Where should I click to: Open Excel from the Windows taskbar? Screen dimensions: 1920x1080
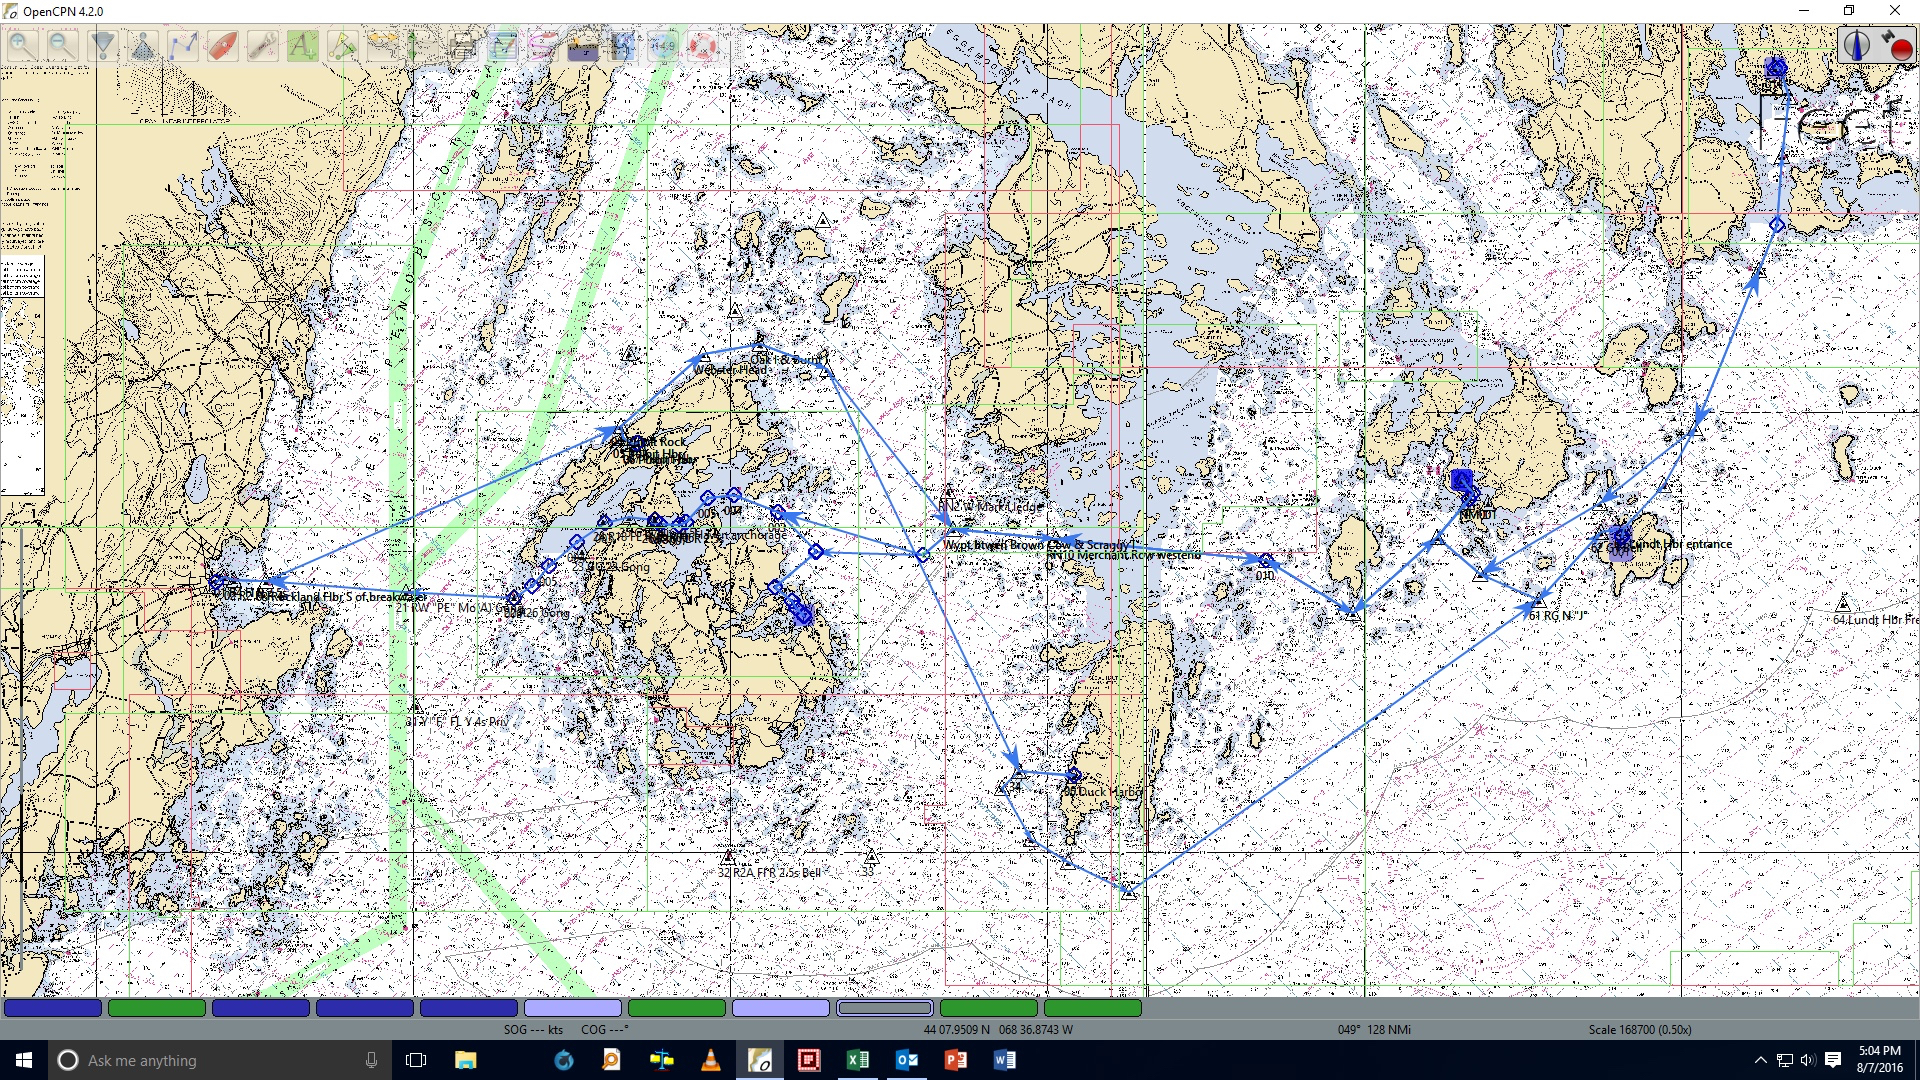pyautogui.click(x=858, y=1060)
